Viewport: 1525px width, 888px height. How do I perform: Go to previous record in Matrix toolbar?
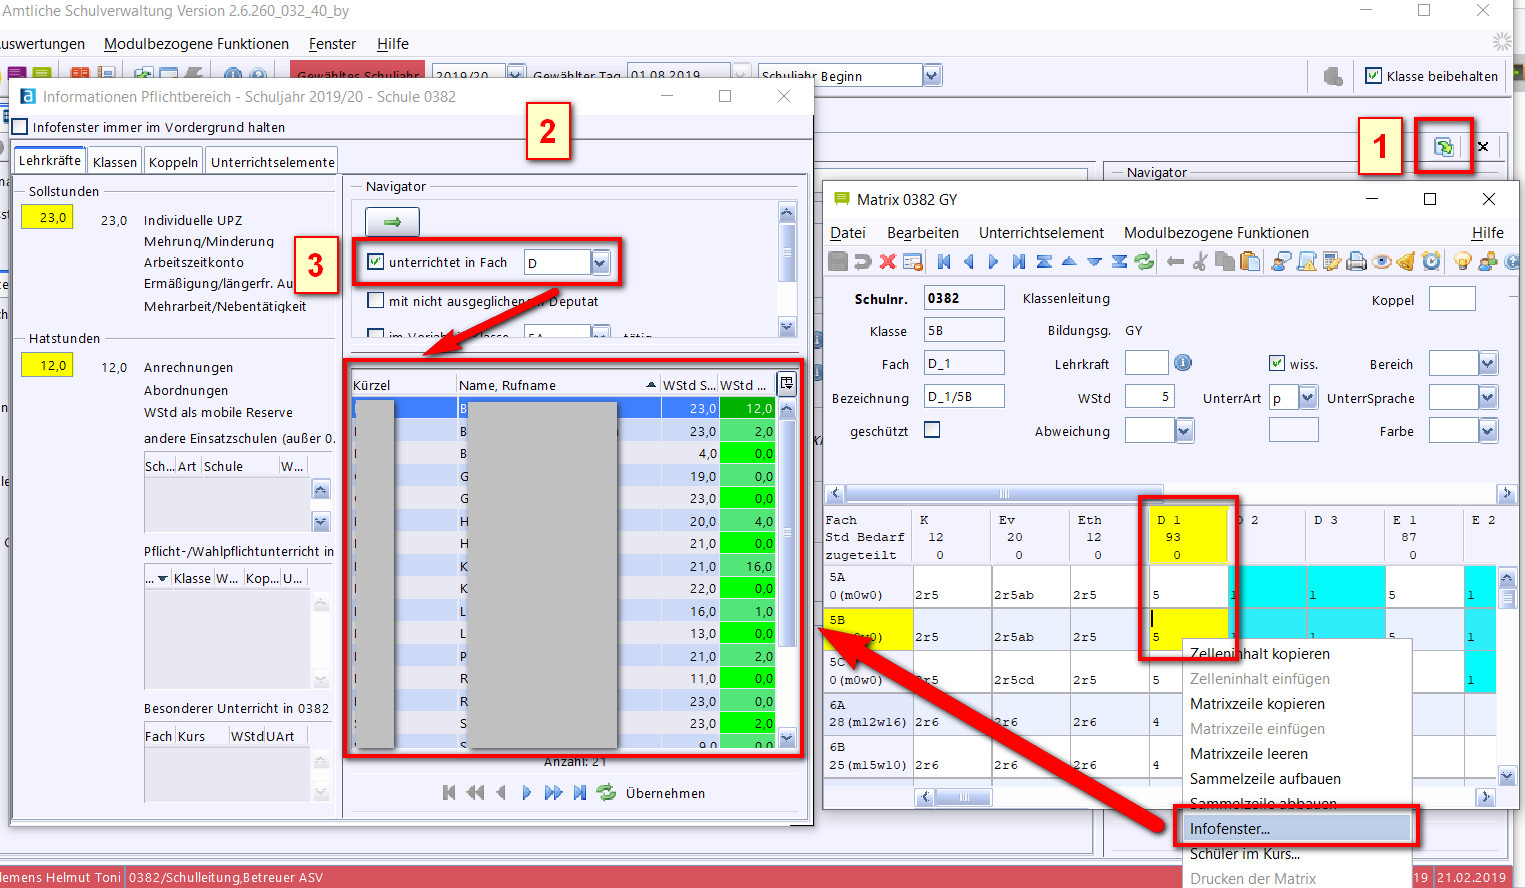click(968, 262)
